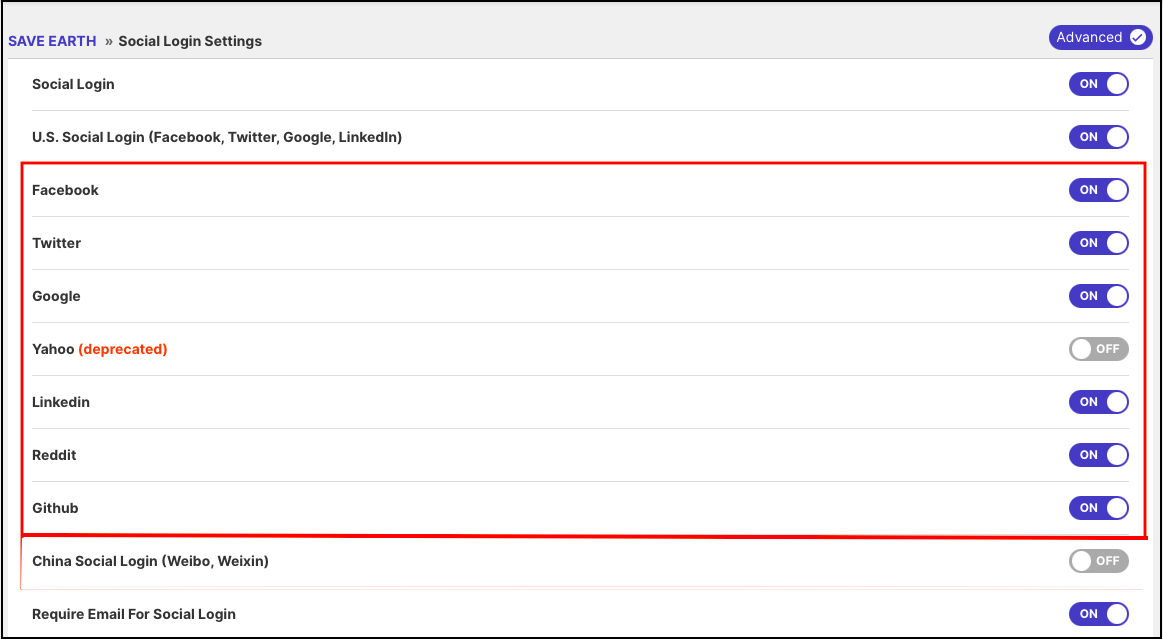Click the Social Login Settings breadcrumb text
This screenshot has height=639, width=1163.
pos(190,42)
